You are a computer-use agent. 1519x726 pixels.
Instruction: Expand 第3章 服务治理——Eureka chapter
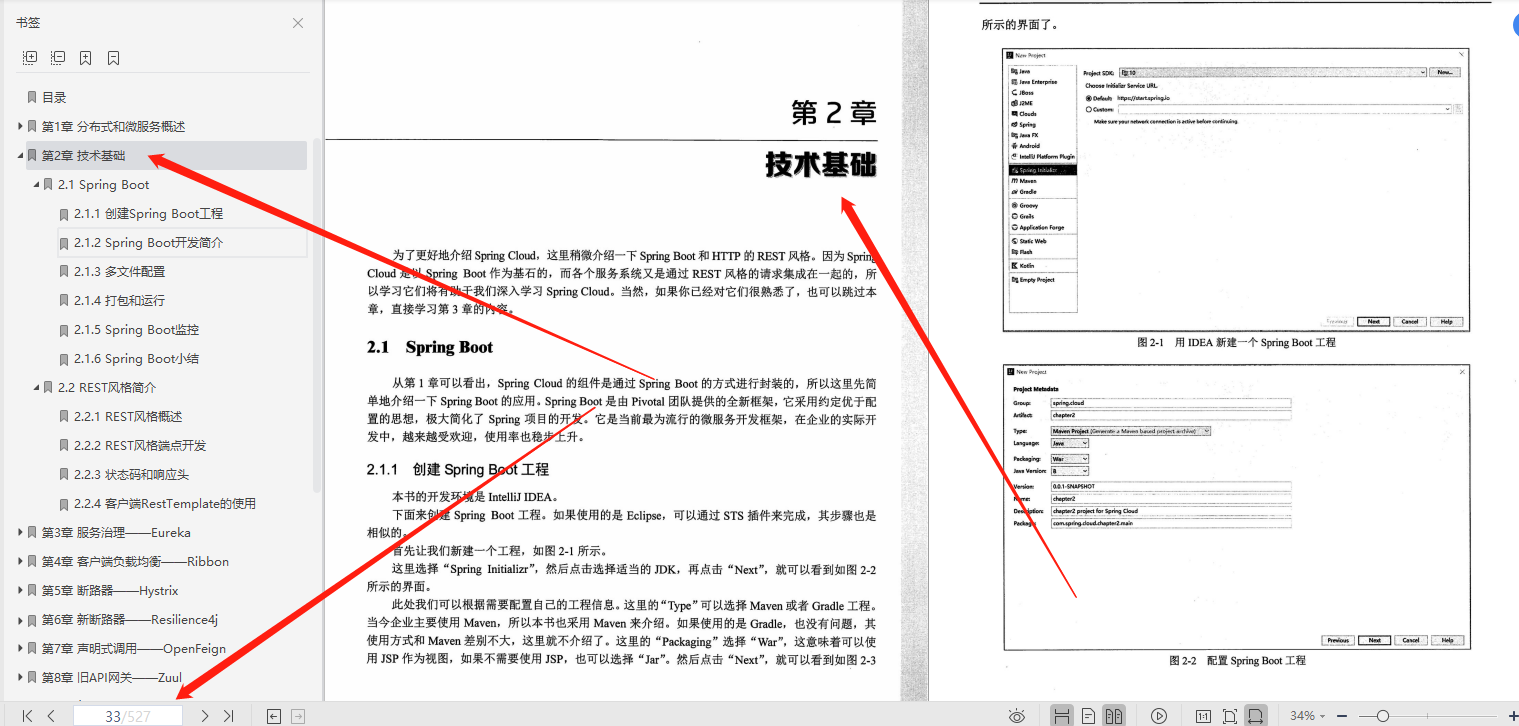[x=20, y=532]
